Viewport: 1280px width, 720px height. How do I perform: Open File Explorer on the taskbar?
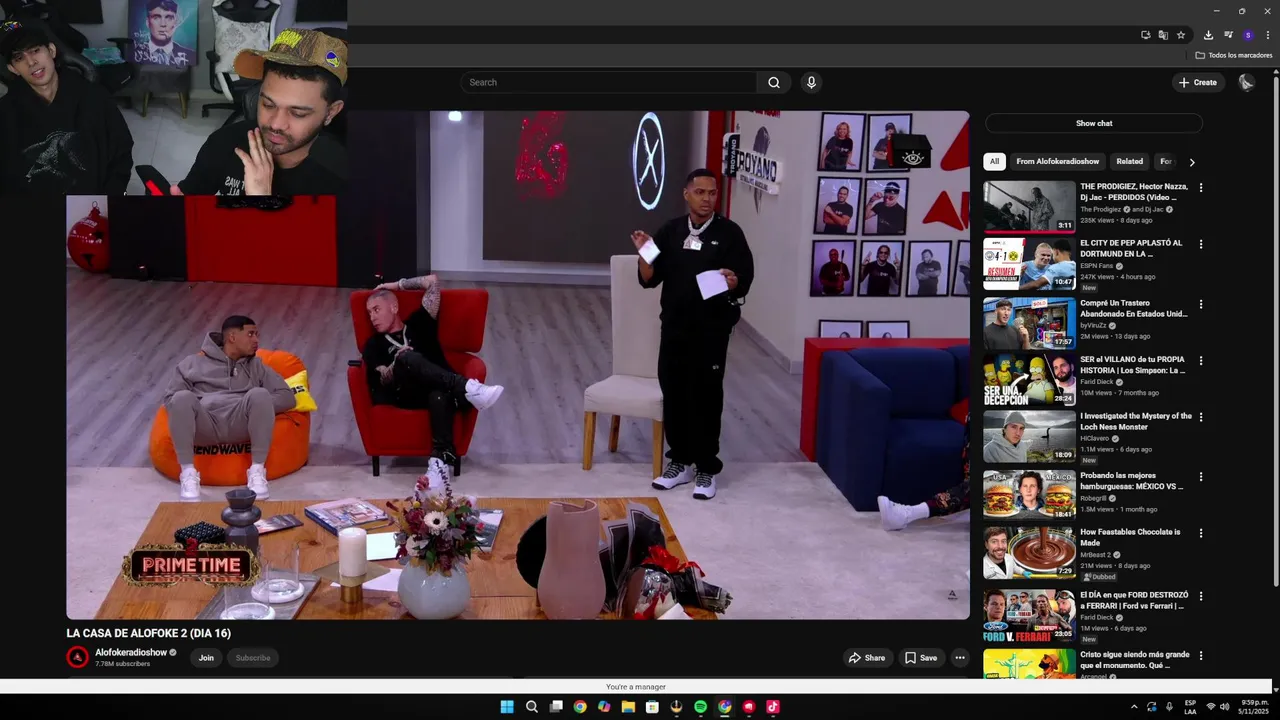pyautogui.click(x=628, y=707)
